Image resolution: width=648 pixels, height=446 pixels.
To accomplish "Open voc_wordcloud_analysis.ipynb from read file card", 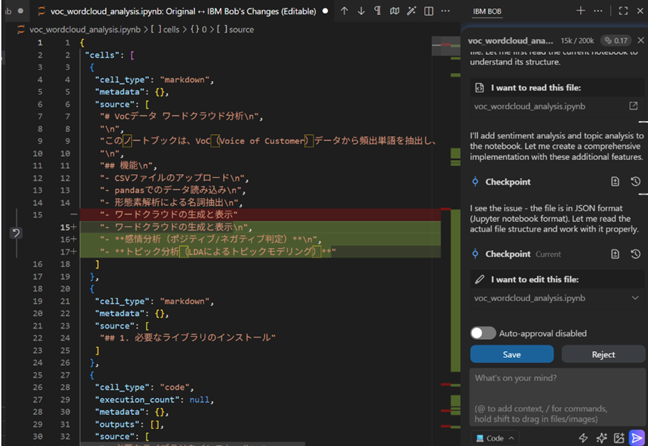I will (633, 106).
